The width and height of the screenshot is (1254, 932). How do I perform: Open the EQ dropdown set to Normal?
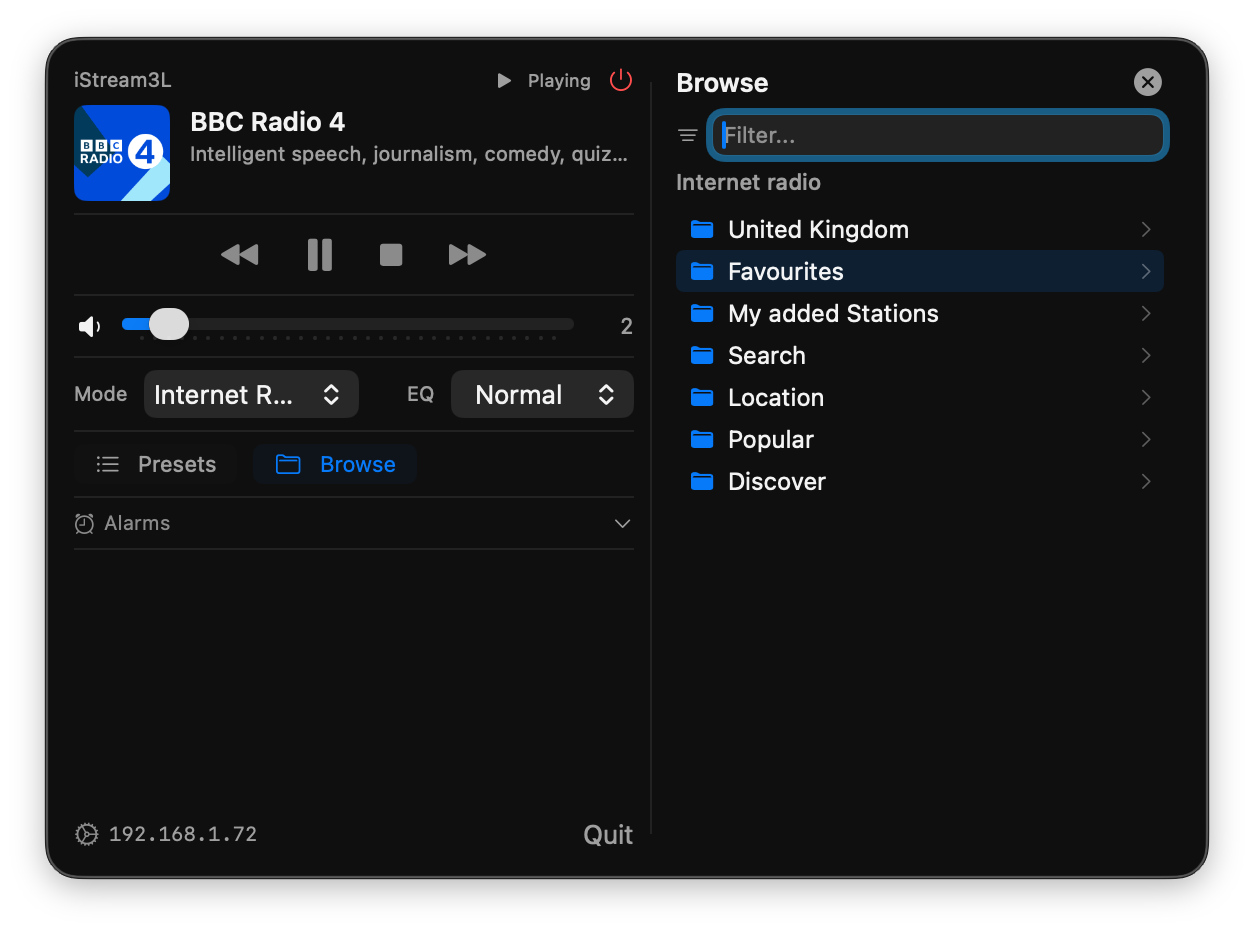coord(542,394)
